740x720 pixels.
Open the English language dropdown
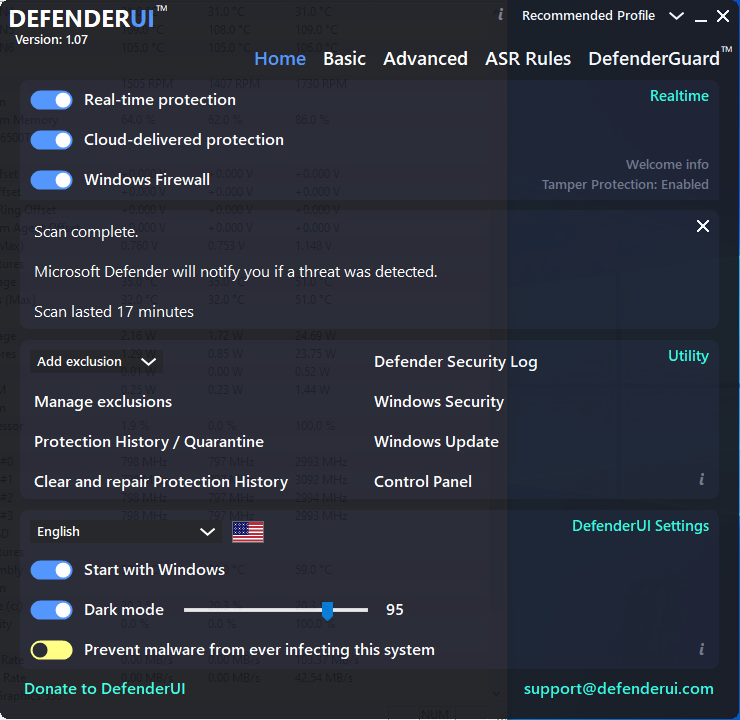click(126, 532)
